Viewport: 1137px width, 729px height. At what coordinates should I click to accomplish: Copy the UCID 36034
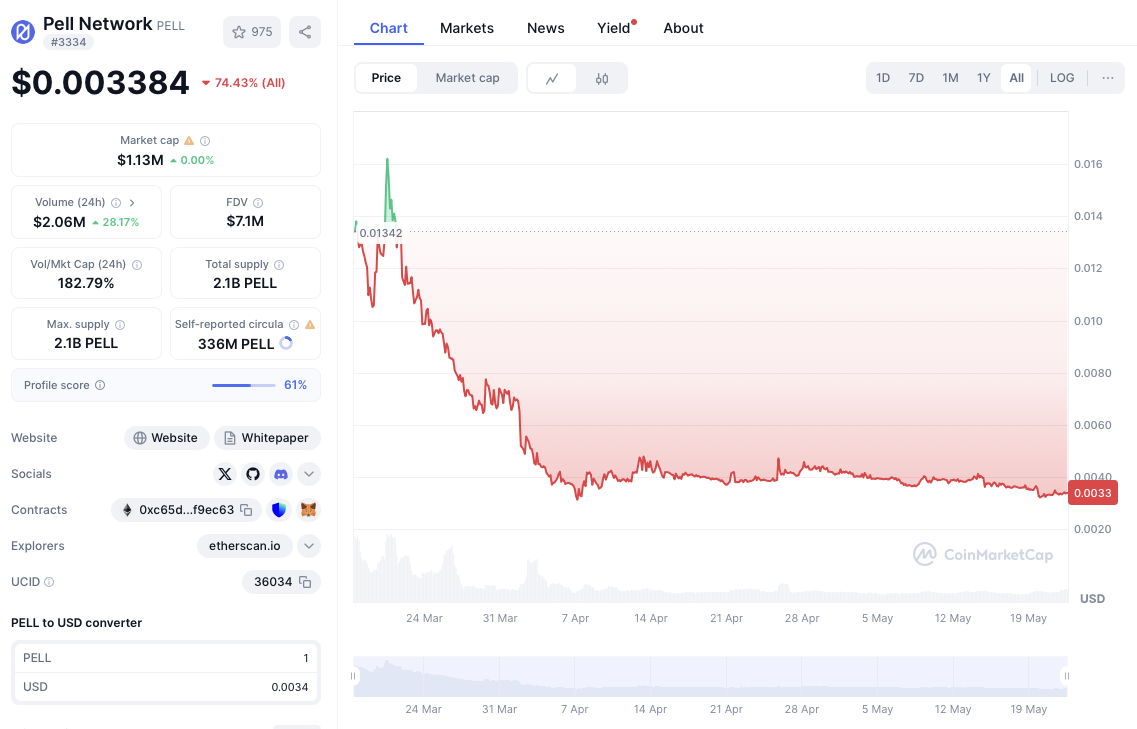pyautogui.click(x=305, y=582)
